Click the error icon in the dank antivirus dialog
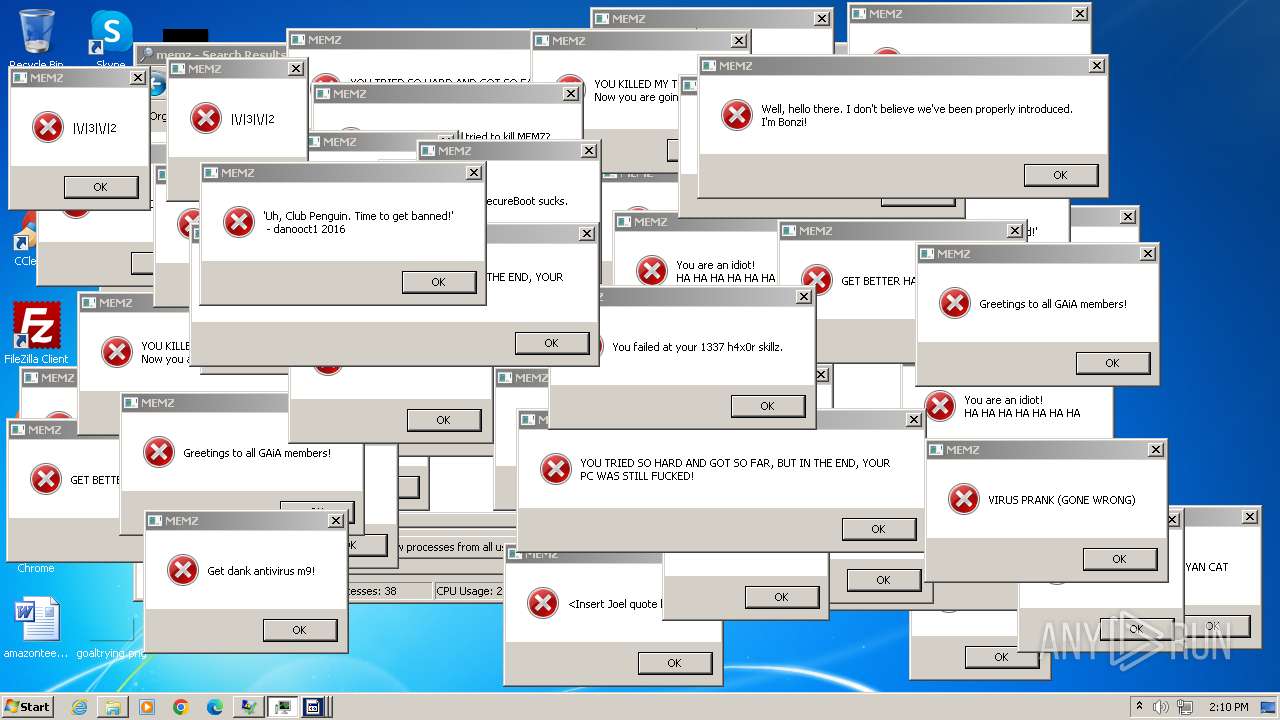1280x720 pixels. (x=182, y=570)
